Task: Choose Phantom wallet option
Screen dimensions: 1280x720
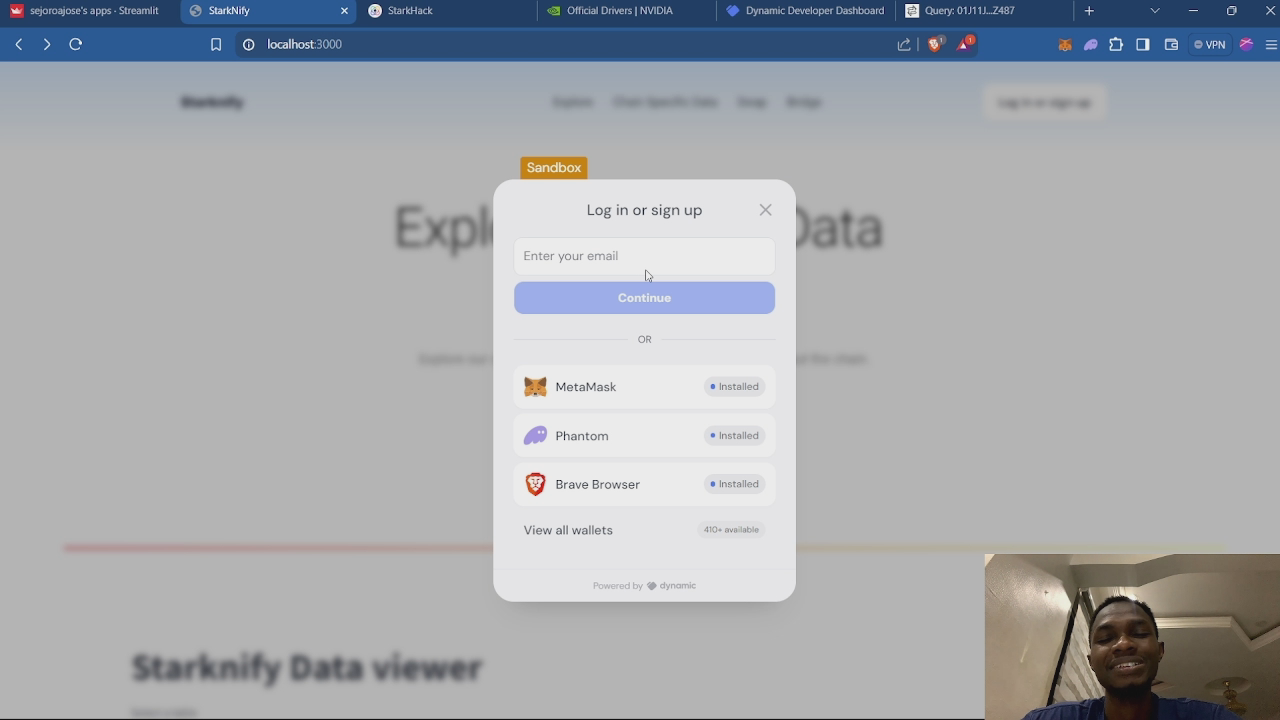Action: point(644,436)
